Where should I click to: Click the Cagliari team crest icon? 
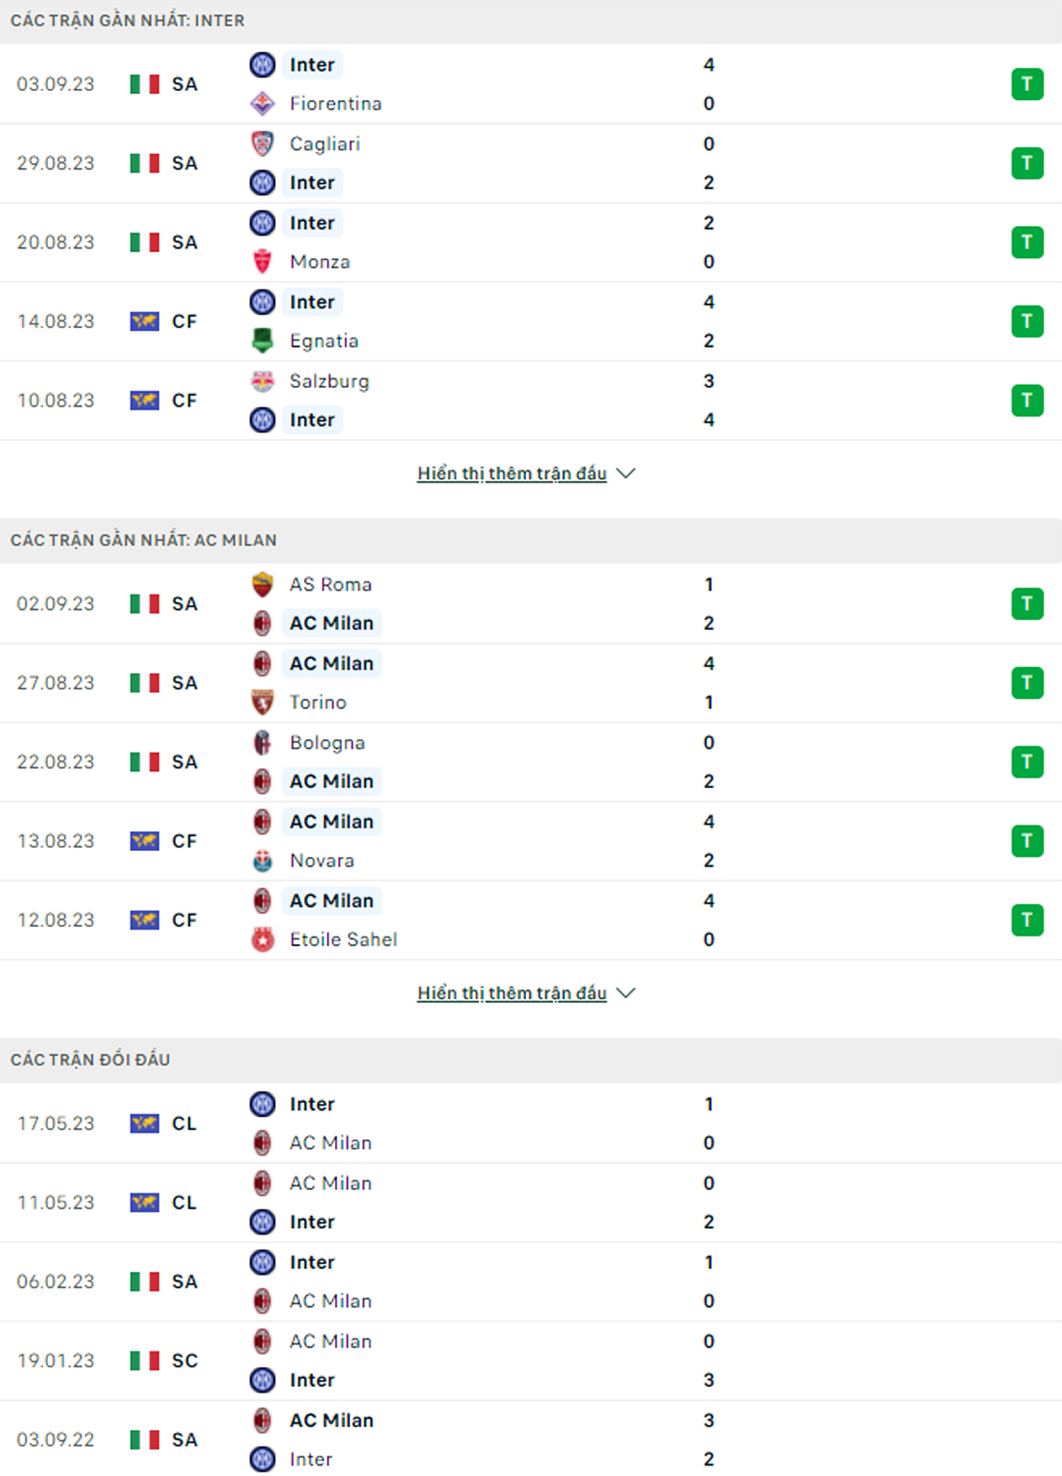(x=262, y=144)
